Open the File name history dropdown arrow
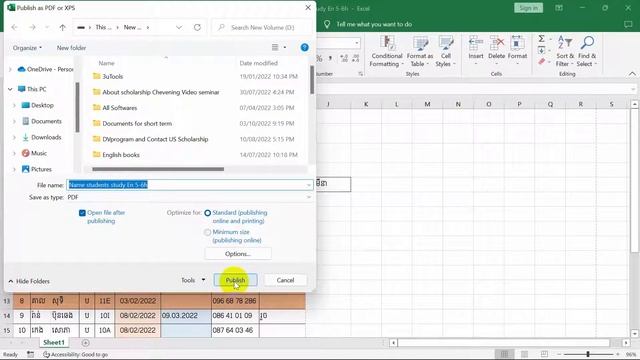The image size is (640, 360). 309,185
